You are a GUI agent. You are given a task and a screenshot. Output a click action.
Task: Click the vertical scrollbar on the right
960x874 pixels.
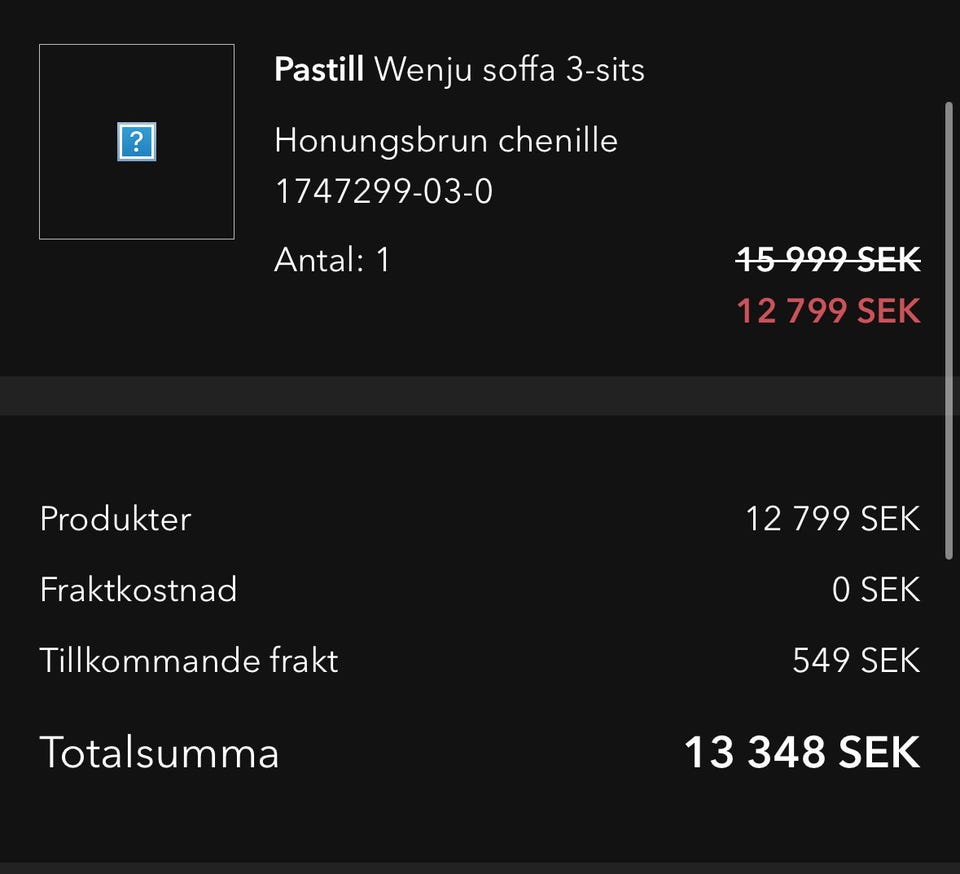pyautogui.click(x=949, y=330)
